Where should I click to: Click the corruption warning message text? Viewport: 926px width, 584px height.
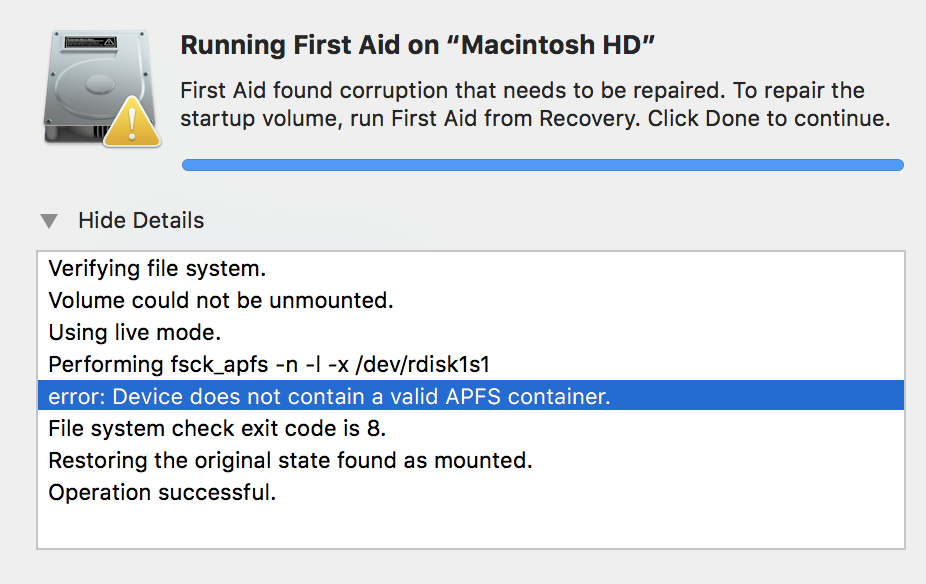click(x=535, y=105)
